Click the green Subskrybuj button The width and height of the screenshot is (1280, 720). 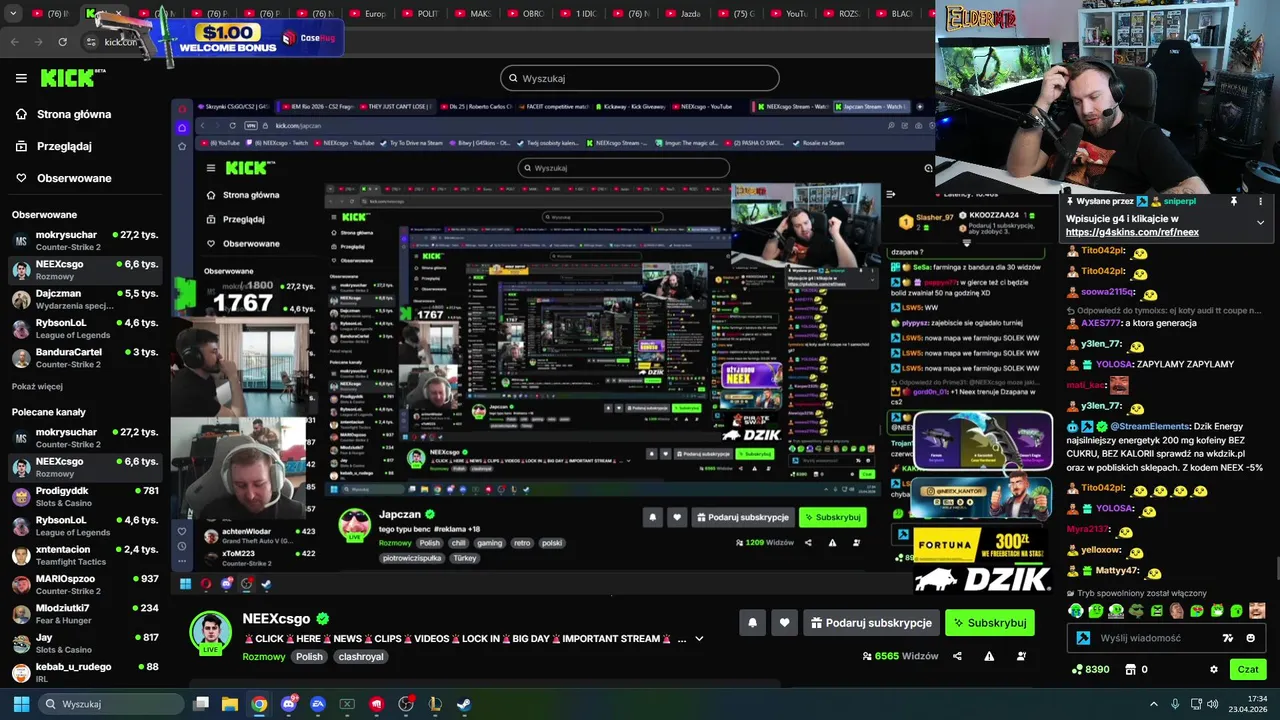point(990,623)
